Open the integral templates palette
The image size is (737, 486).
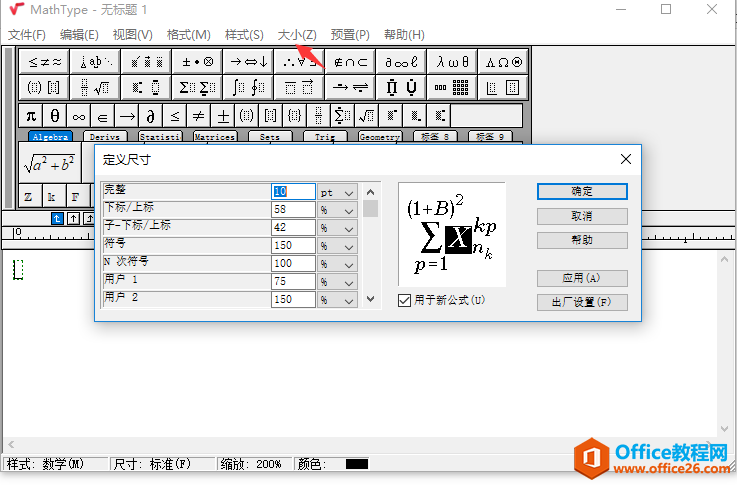(249, 87)
